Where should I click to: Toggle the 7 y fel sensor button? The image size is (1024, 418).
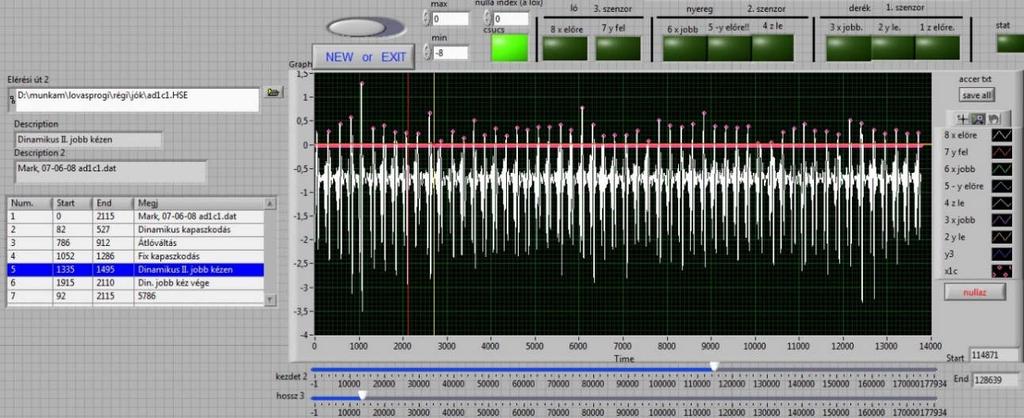(x=619, y=48)
